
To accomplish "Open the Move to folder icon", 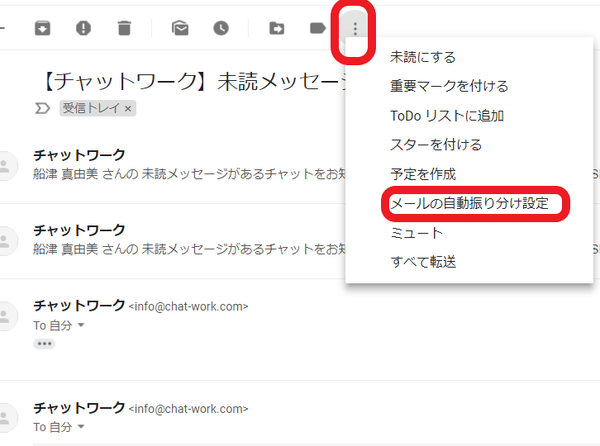I will coord(277,28).
